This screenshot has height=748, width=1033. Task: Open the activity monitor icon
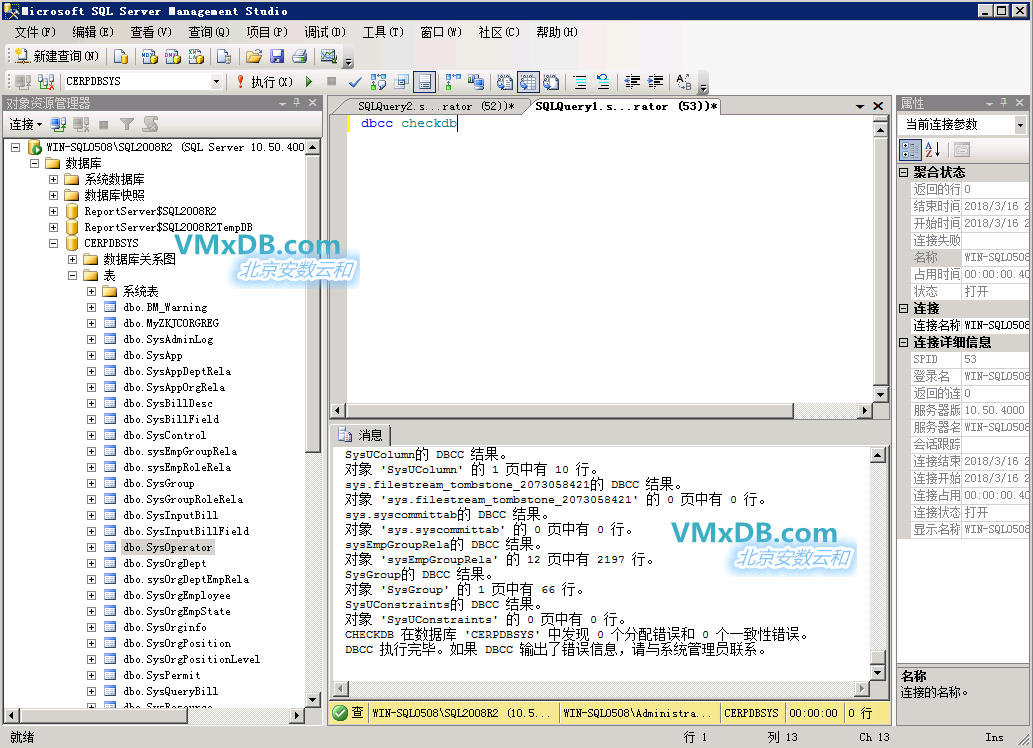pos(329,57)
